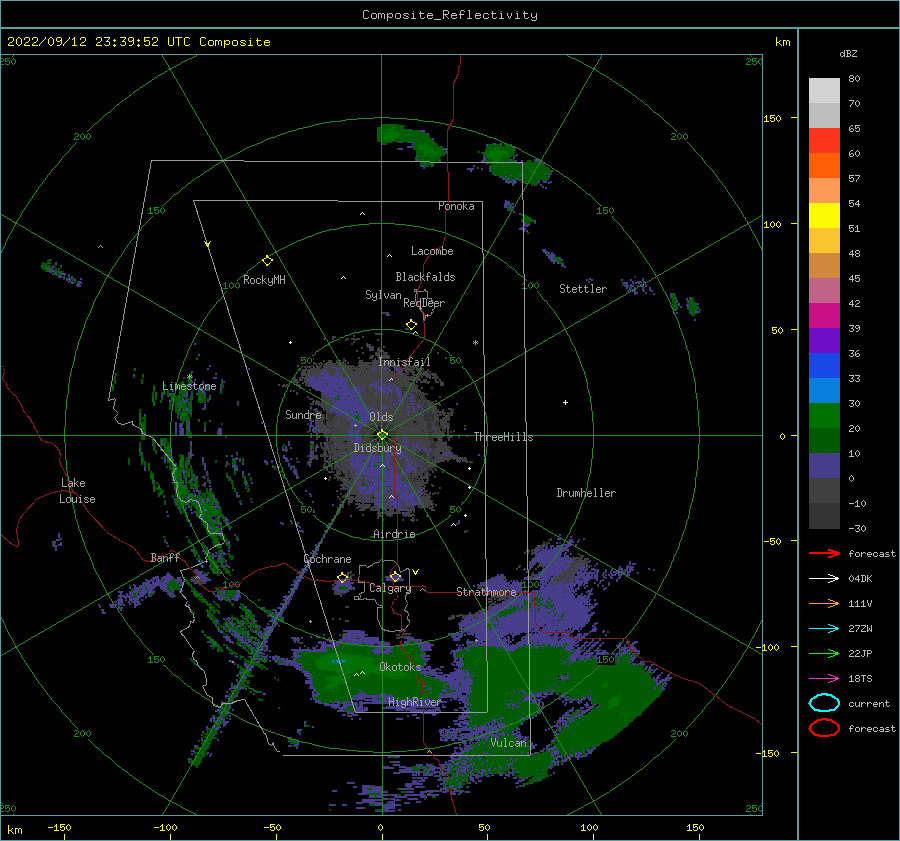Click the '18TS' legend text

[860, 679]
